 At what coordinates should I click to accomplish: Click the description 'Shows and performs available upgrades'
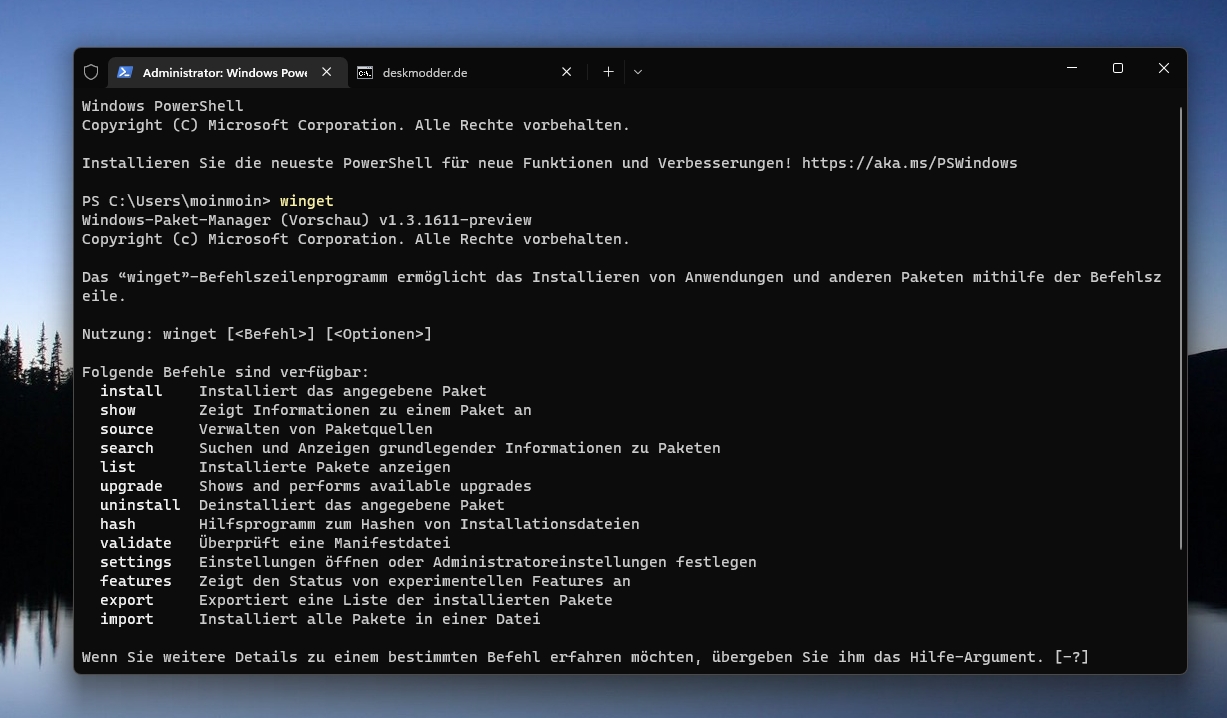(365, 486)
